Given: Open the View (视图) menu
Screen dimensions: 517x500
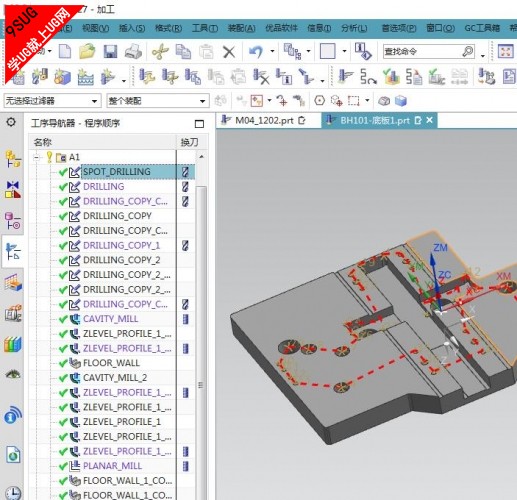Looking at the screenshot, I should [x=95, y=28].
